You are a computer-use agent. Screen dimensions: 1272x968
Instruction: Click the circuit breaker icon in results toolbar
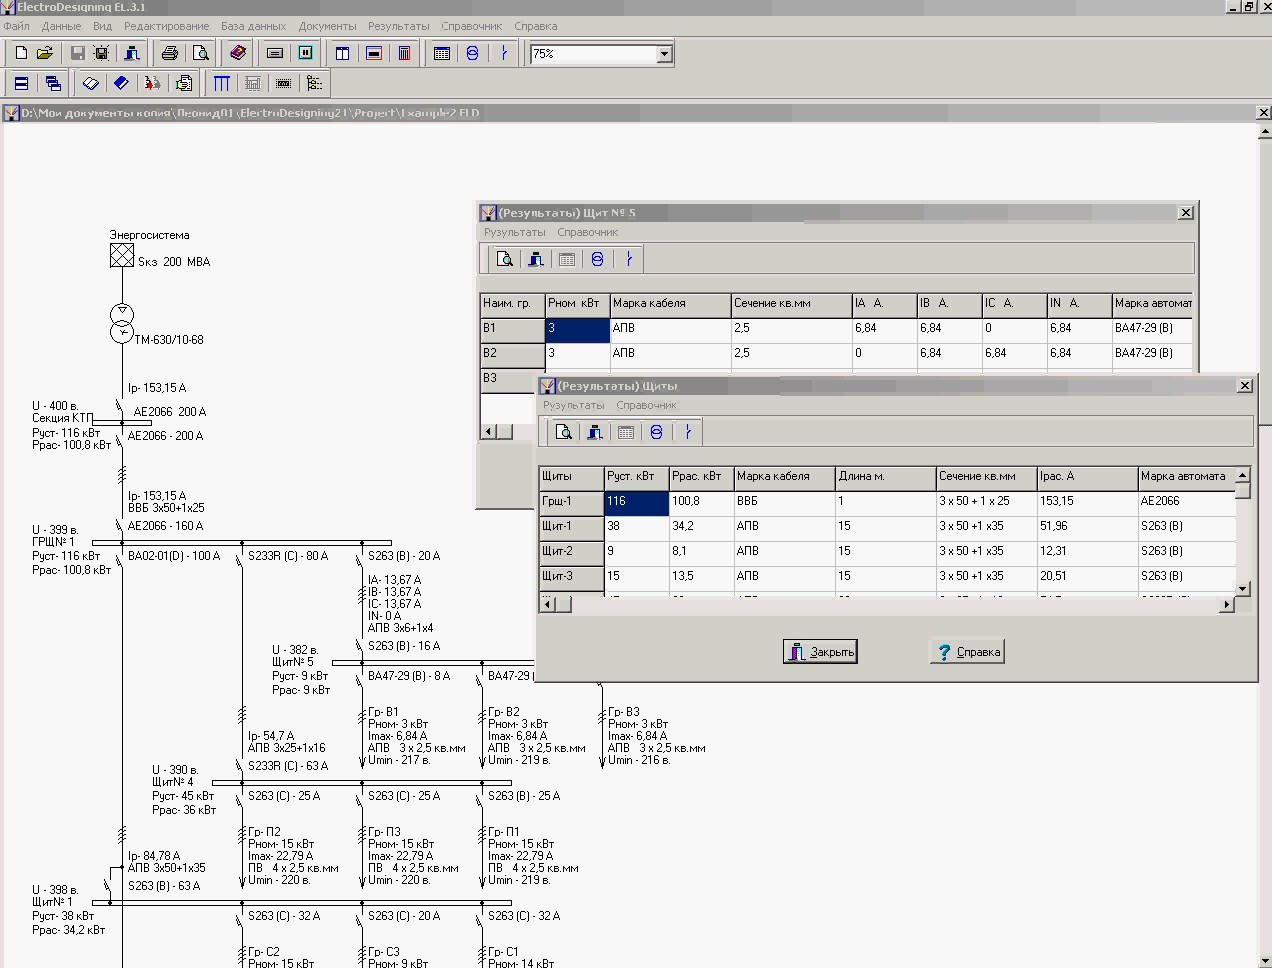629,258
